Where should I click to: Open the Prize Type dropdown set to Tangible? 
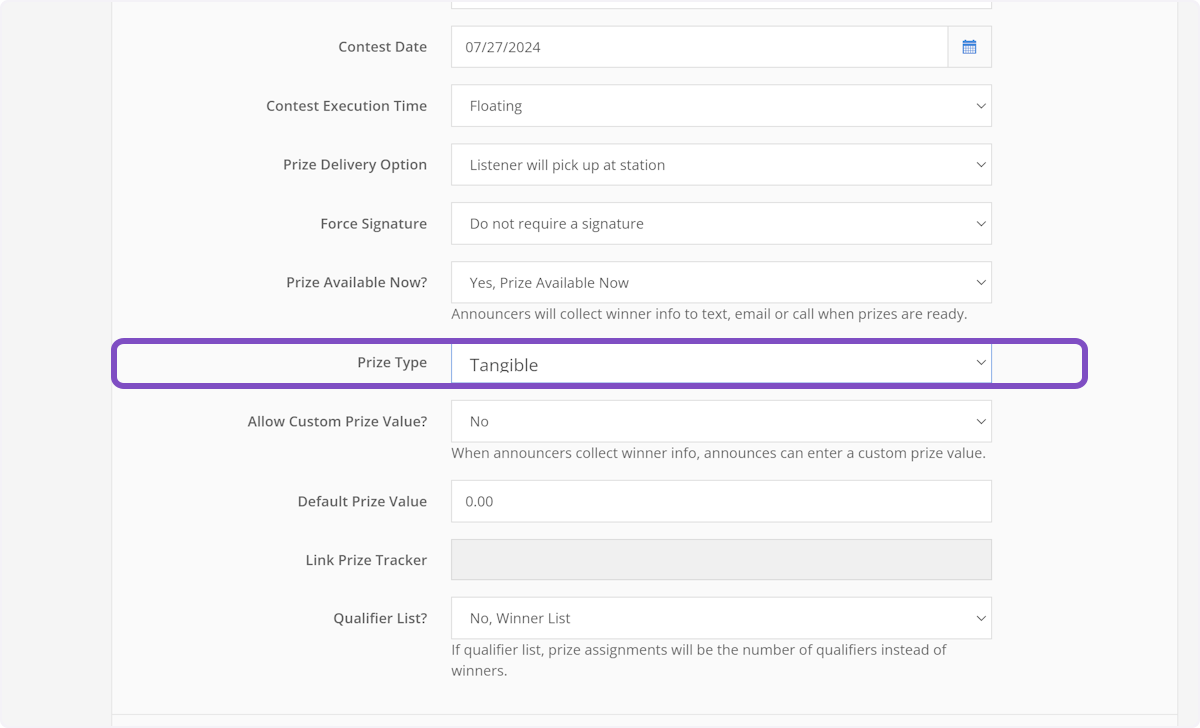pos(720,364)
